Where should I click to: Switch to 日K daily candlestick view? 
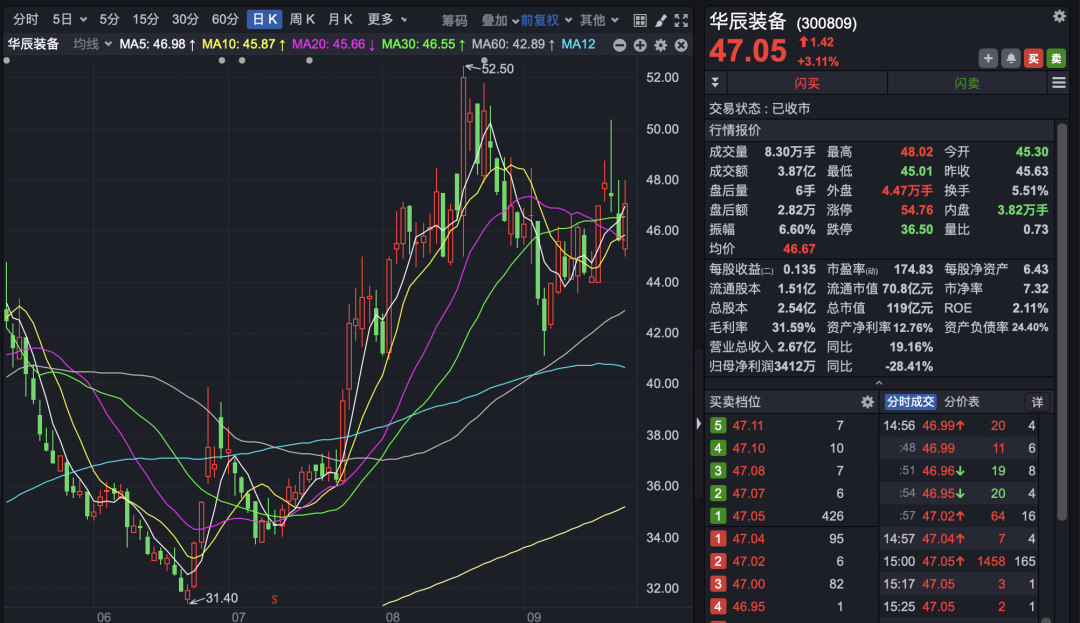(265, 19)
